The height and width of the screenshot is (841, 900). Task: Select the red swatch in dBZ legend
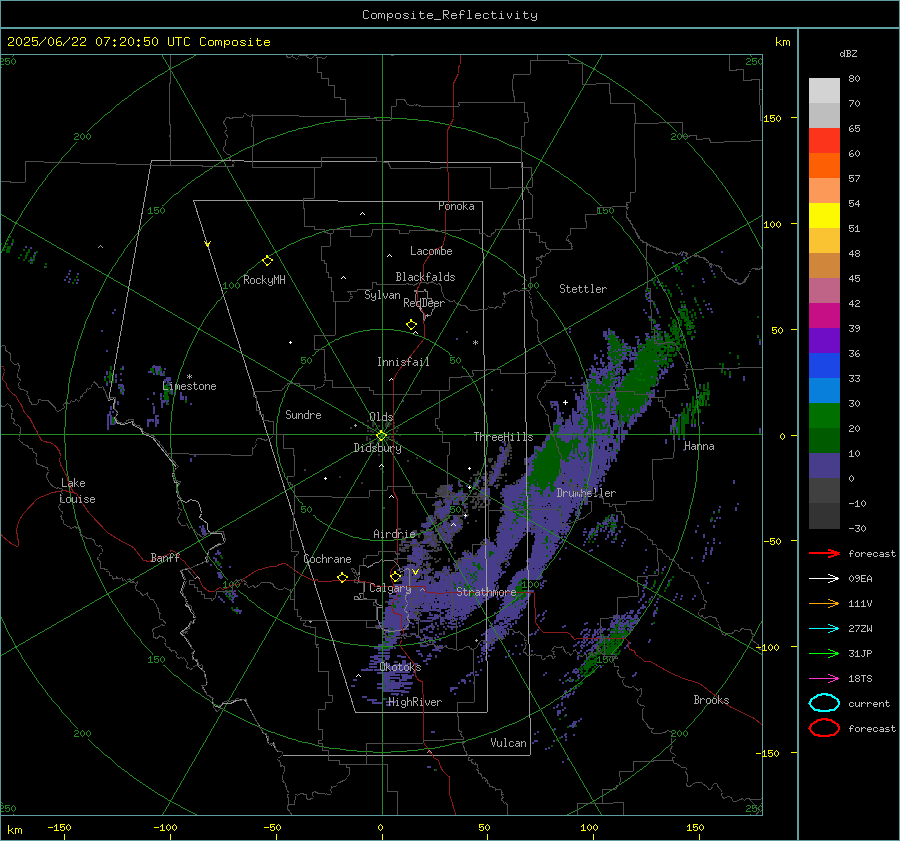(x=824, y=141)
